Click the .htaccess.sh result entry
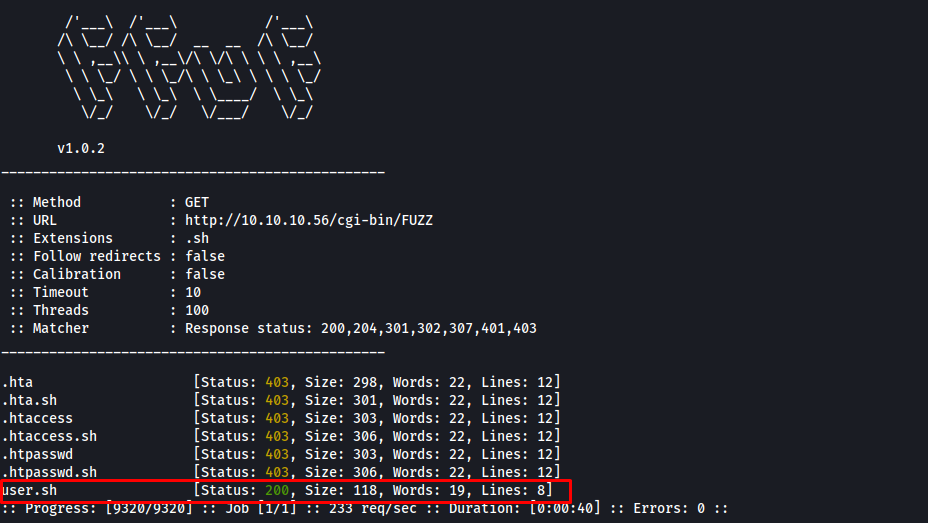Image resolution: width=928 pixels, height=523 pixels. click(49, 436)
